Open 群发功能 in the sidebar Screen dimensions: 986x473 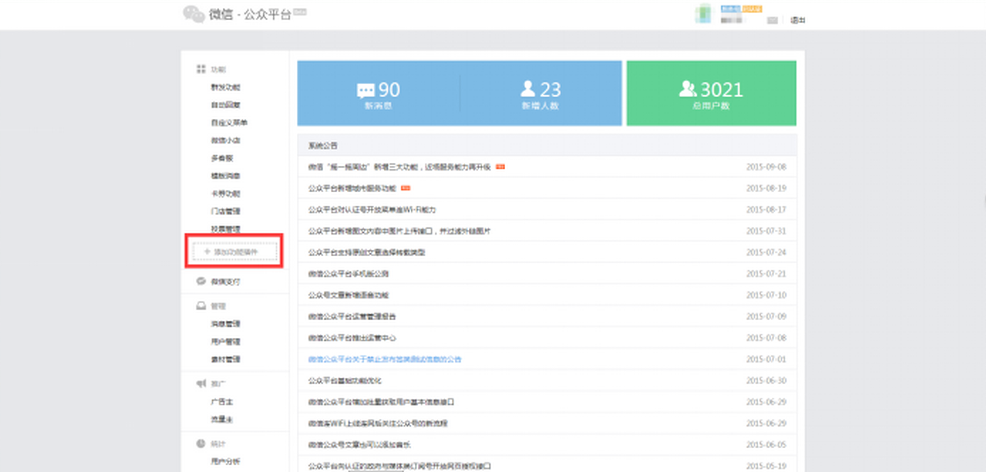pyautogui.click(x=225, y=88)
